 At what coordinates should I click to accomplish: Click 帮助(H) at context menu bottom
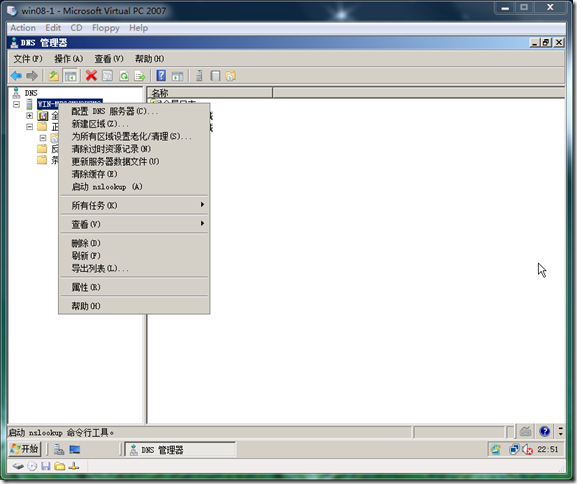(134, 306)
